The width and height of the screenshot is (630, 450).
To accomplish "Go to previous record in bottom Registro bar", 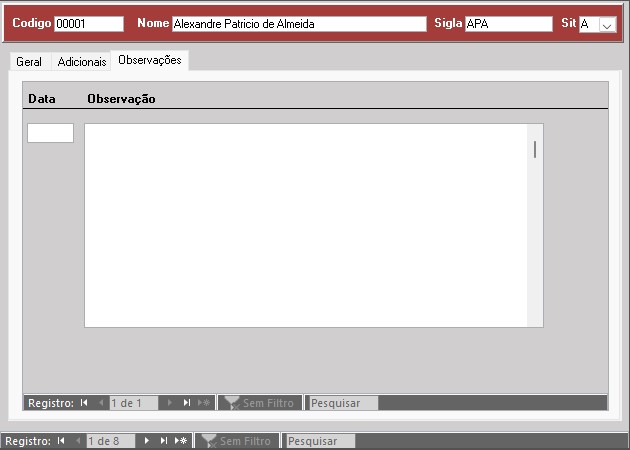I will [x=78, y=441].
